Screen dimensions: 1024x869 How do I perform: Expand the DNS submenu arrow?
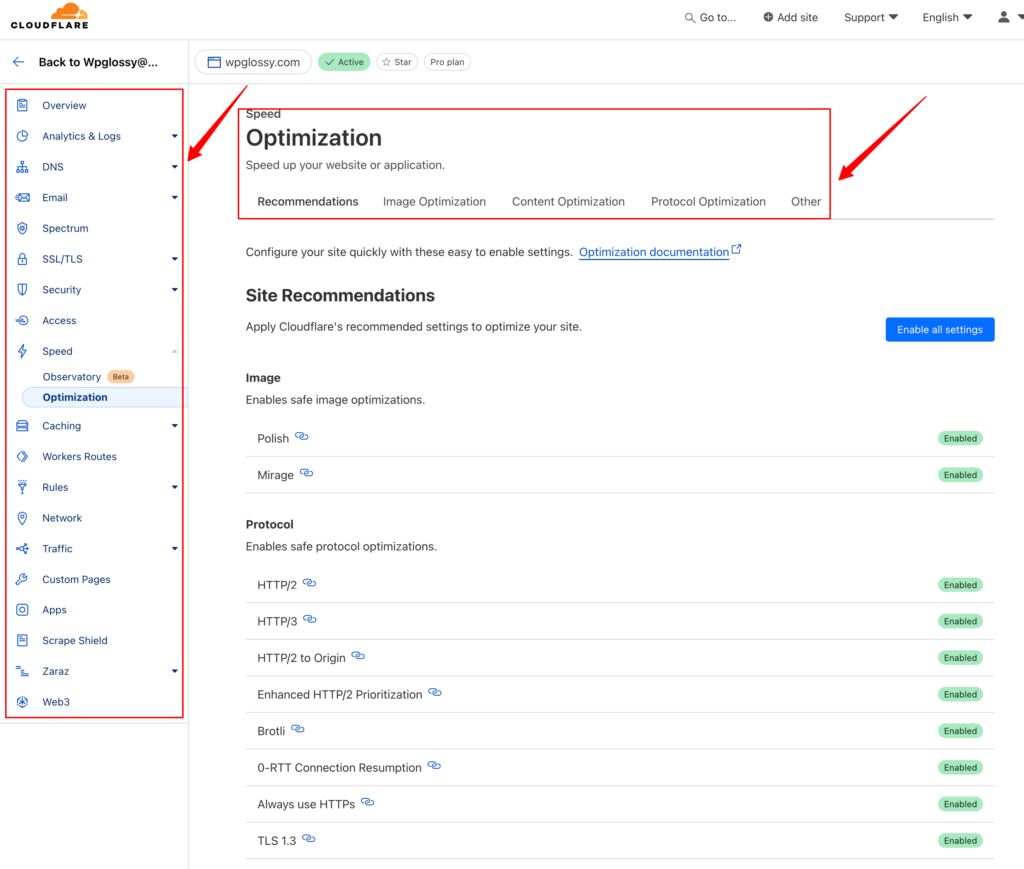pos(174,166)
